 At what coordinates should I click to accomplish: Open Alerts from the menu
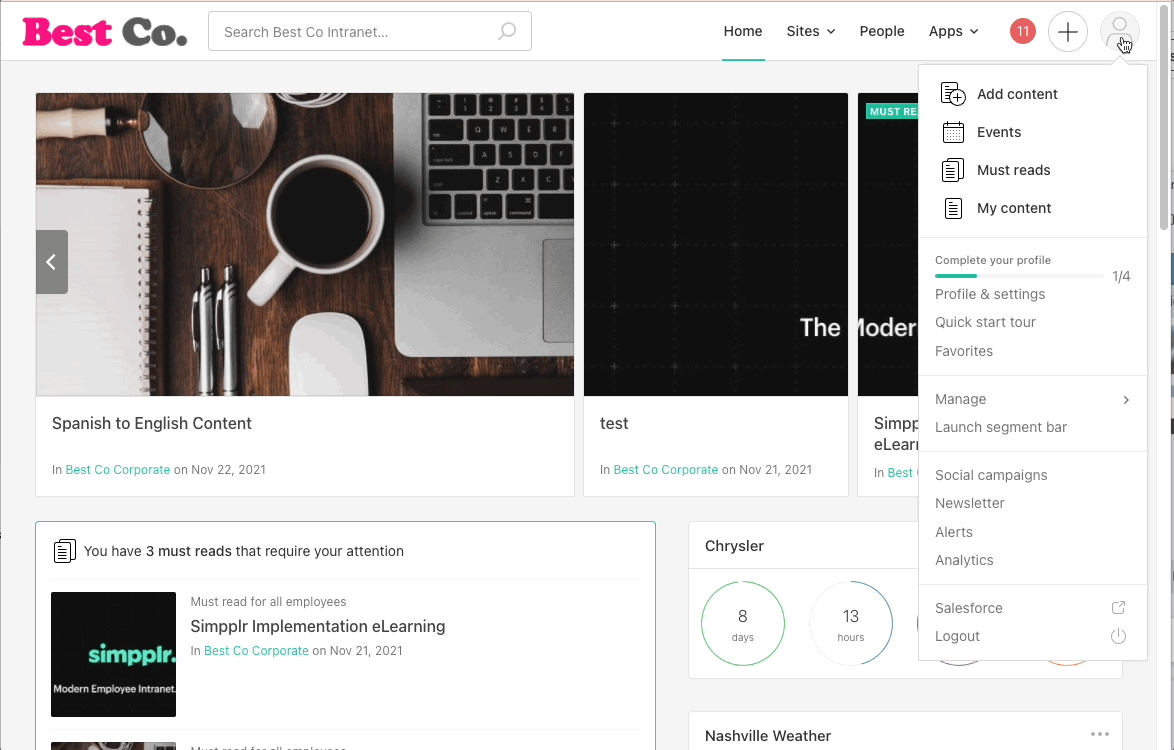(954, 532)
